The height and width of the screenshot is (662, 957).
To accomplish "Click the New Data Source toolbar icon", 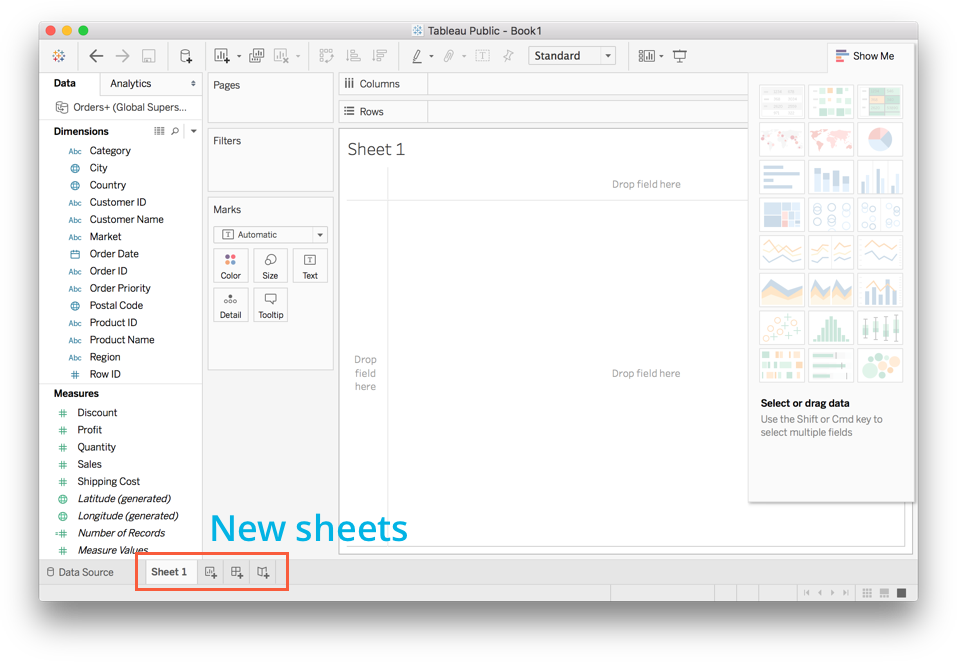I will coord(185,56).
